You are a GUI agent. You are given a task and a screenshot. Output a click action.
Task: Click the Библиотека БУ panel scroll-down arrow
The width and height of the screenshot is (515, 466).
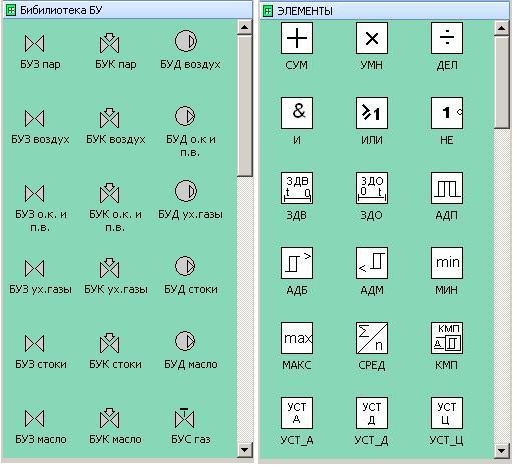coord(244,450)
